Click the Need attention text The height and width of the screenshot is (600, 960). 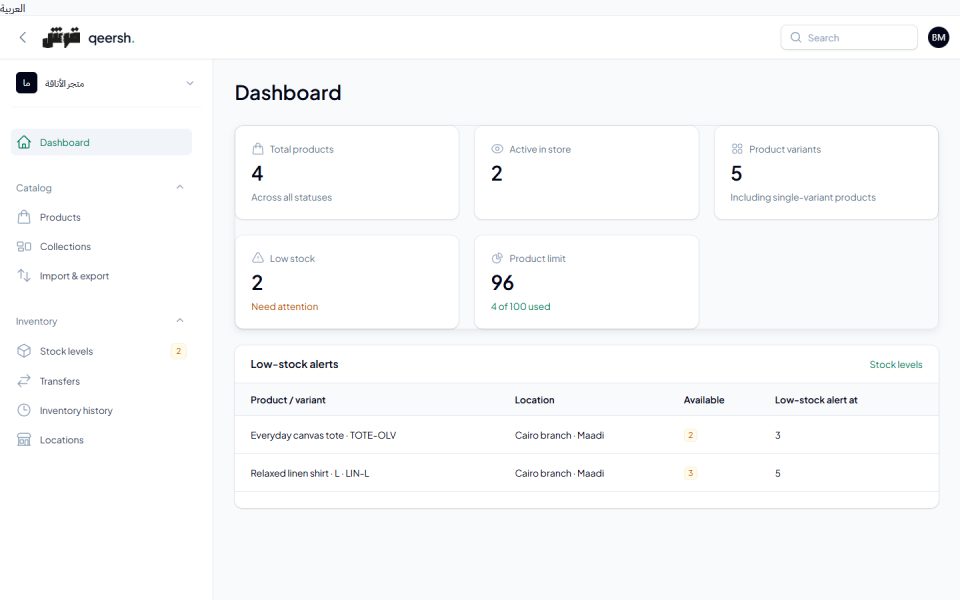pos(285,306)
